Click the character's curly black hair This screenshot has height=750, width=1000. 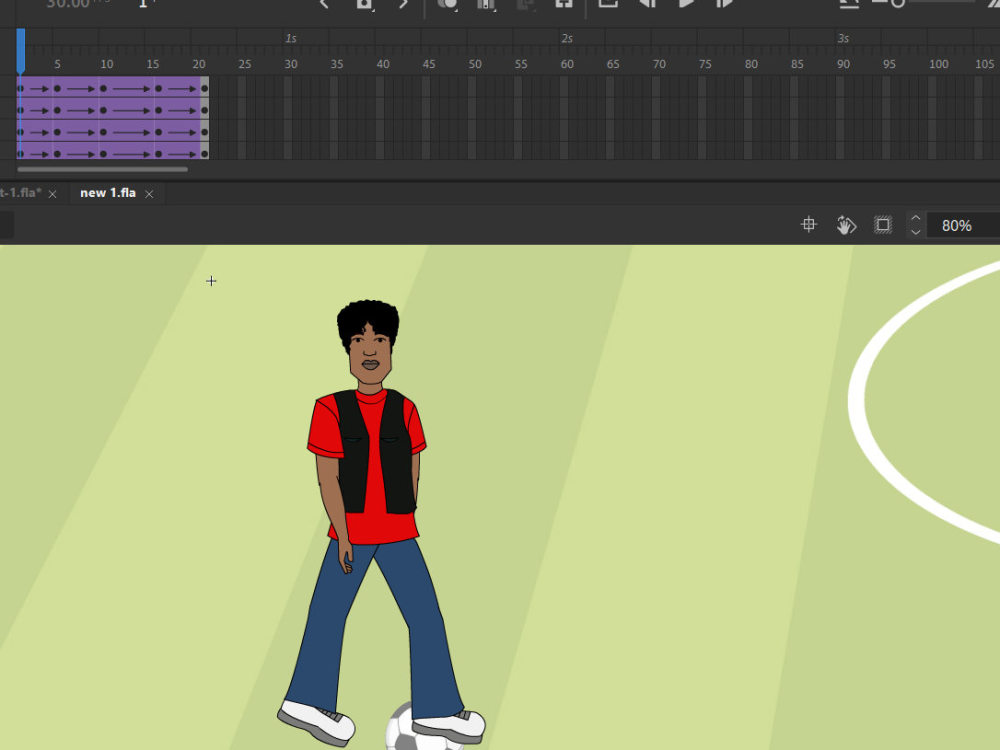point(368,319)
